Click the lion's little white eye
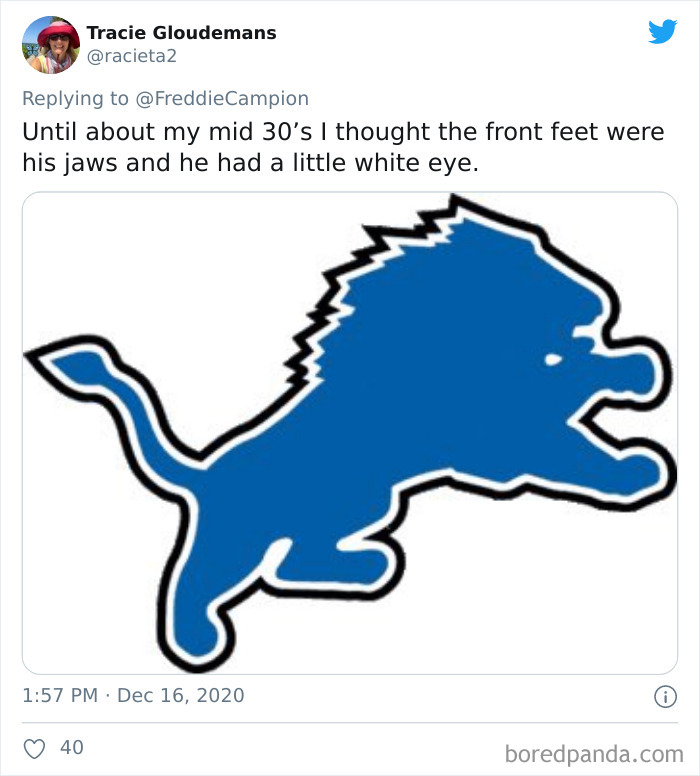This screenshot has width=700, height=776. pos(552,357)
